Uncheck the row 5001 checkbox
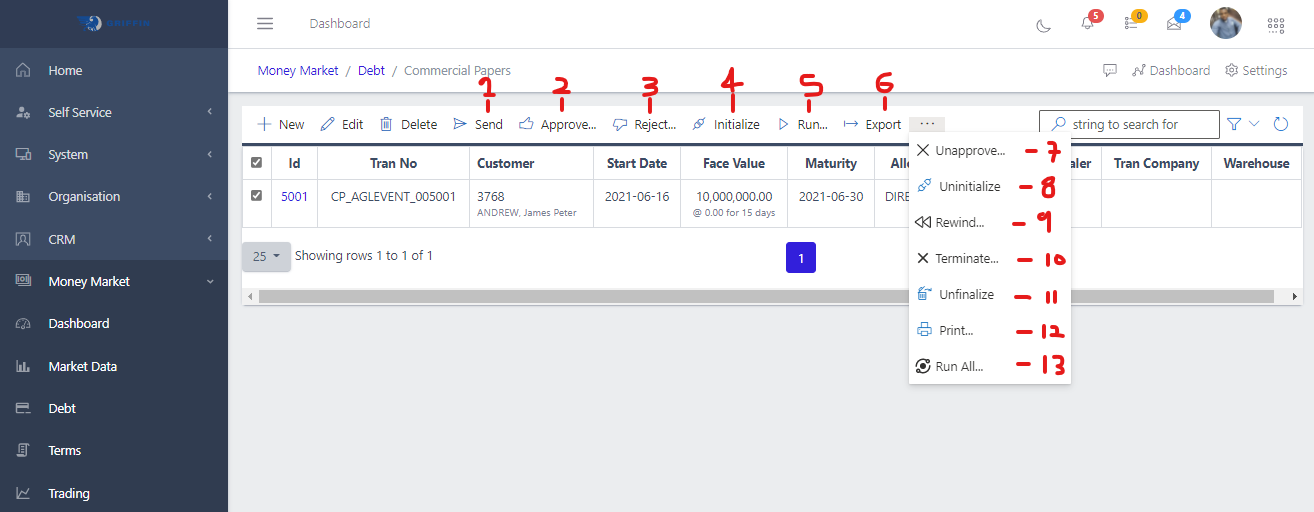 click(257, 196)
